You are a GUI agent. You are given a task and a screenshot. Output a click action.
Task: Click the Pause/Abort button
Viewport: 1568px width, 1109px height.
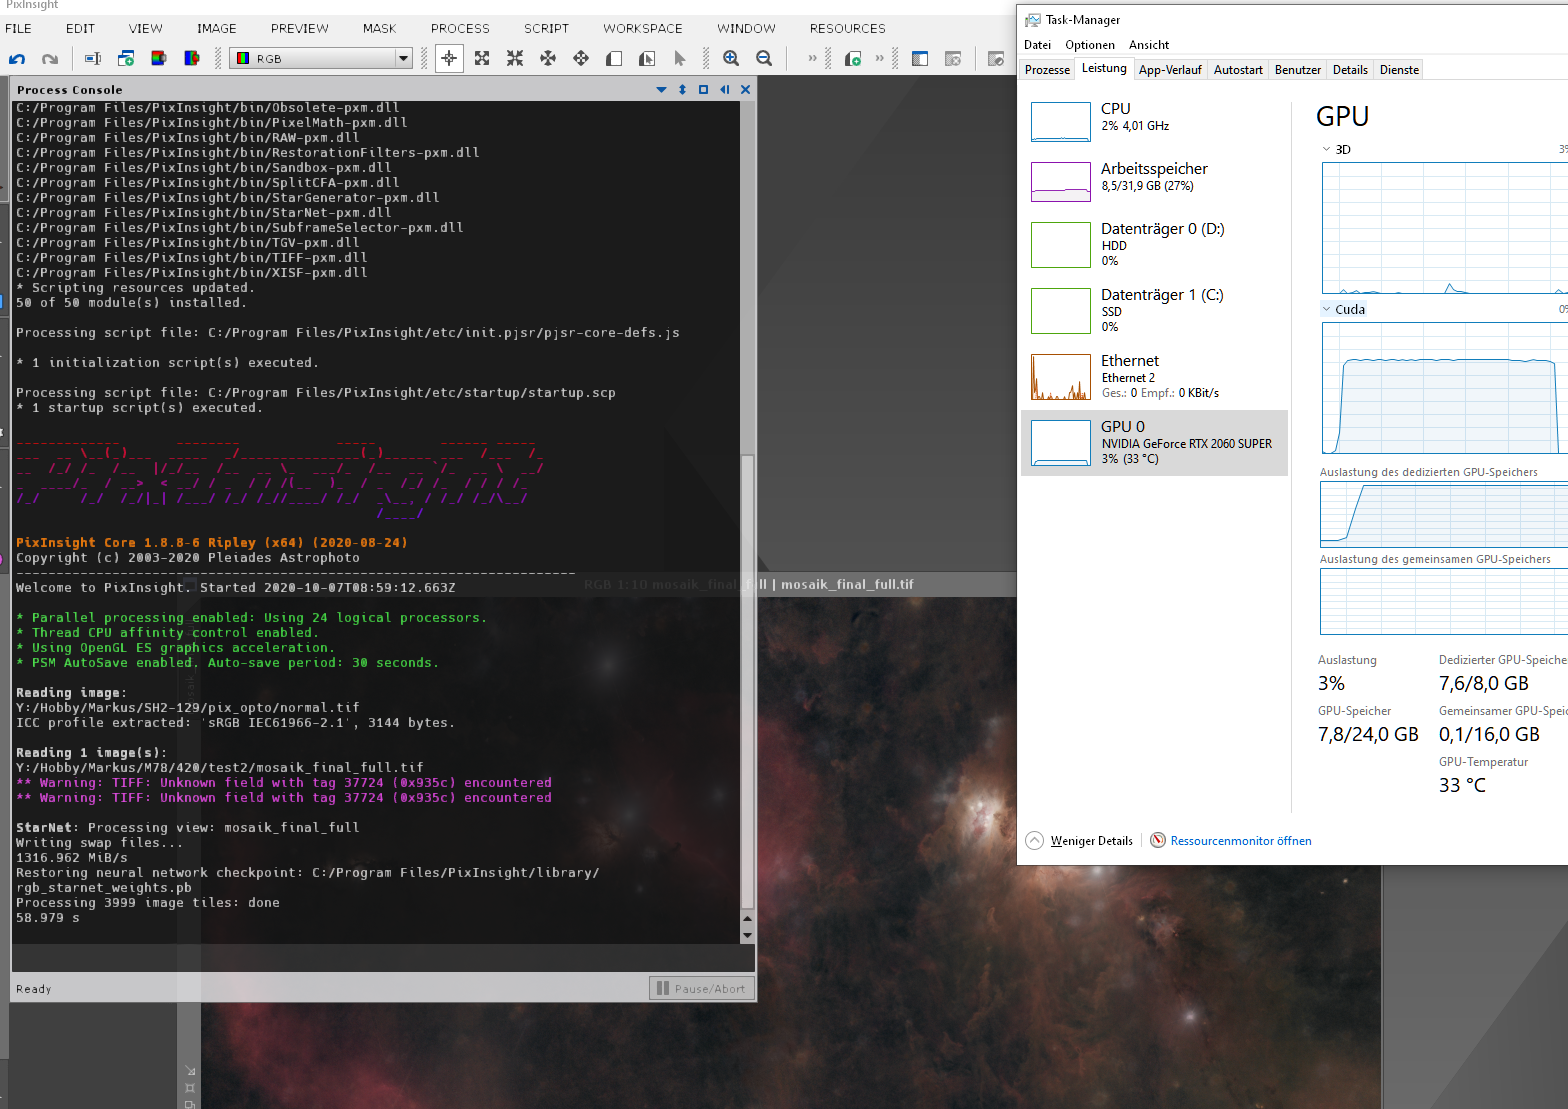coord(701,988)
